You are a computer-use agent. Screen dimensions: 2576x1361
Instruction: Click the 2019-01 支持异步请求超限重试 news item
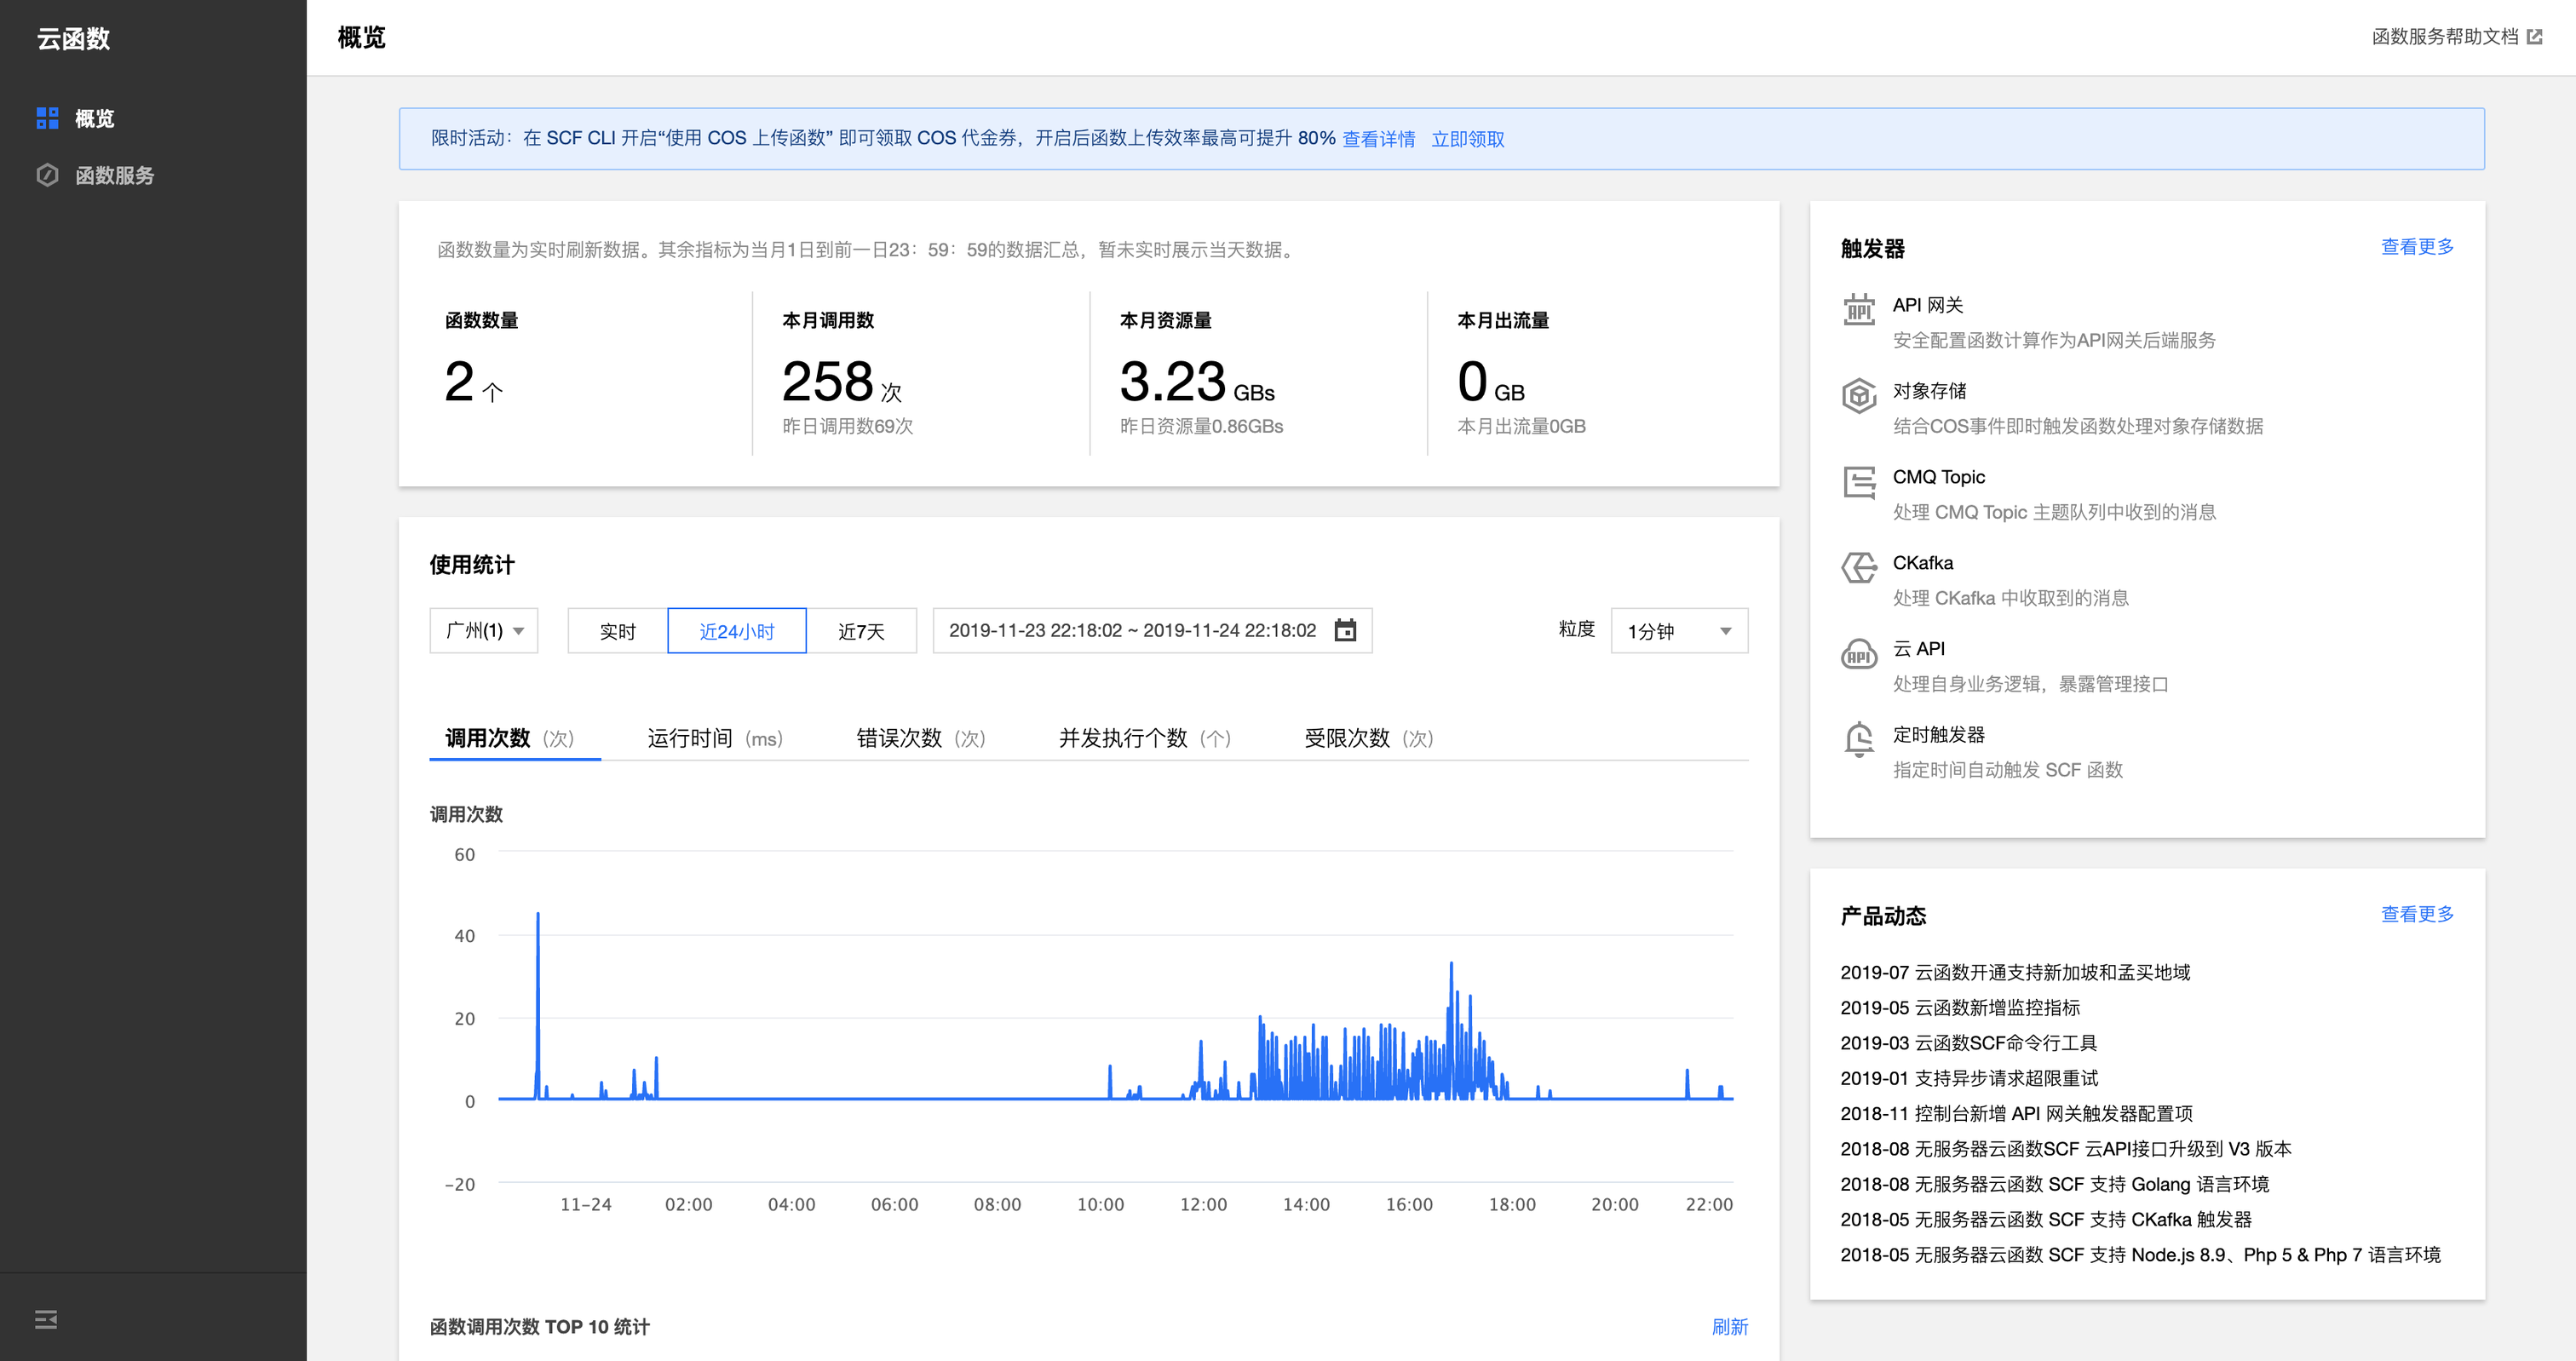1969,1078
